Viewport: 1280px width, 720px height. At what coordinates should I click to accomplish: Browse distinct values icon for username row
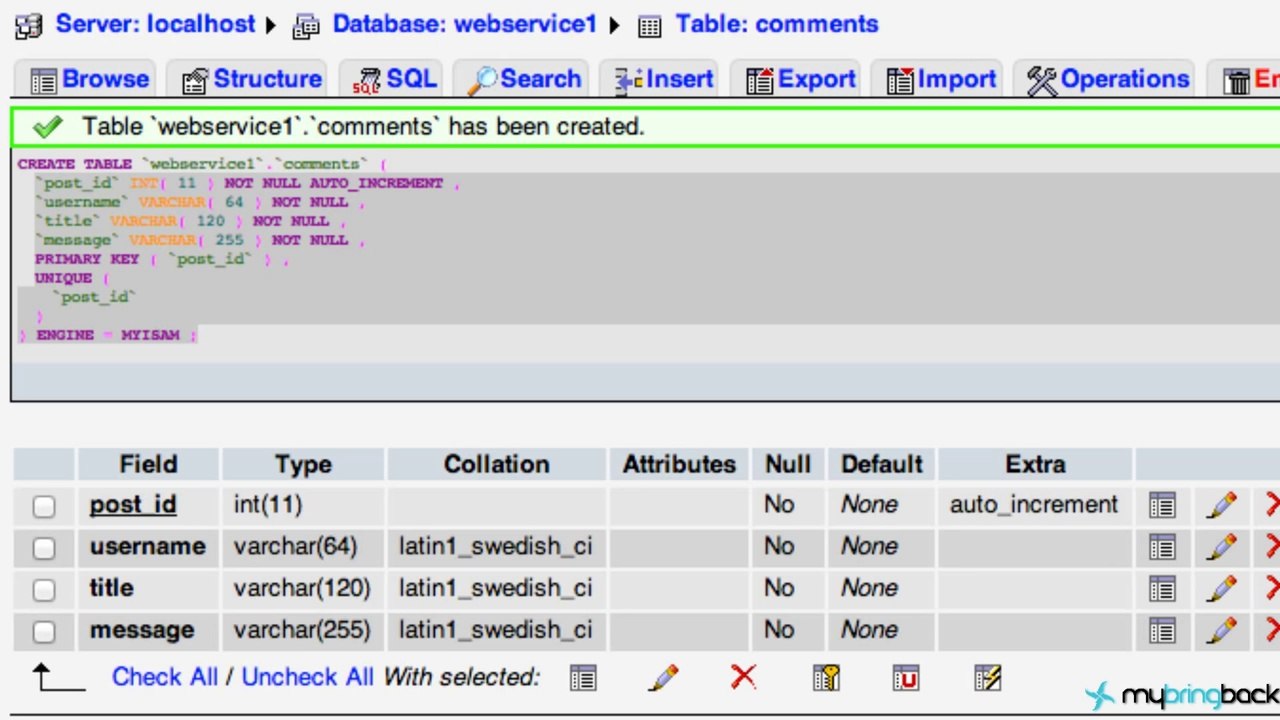coord(1162,547)
